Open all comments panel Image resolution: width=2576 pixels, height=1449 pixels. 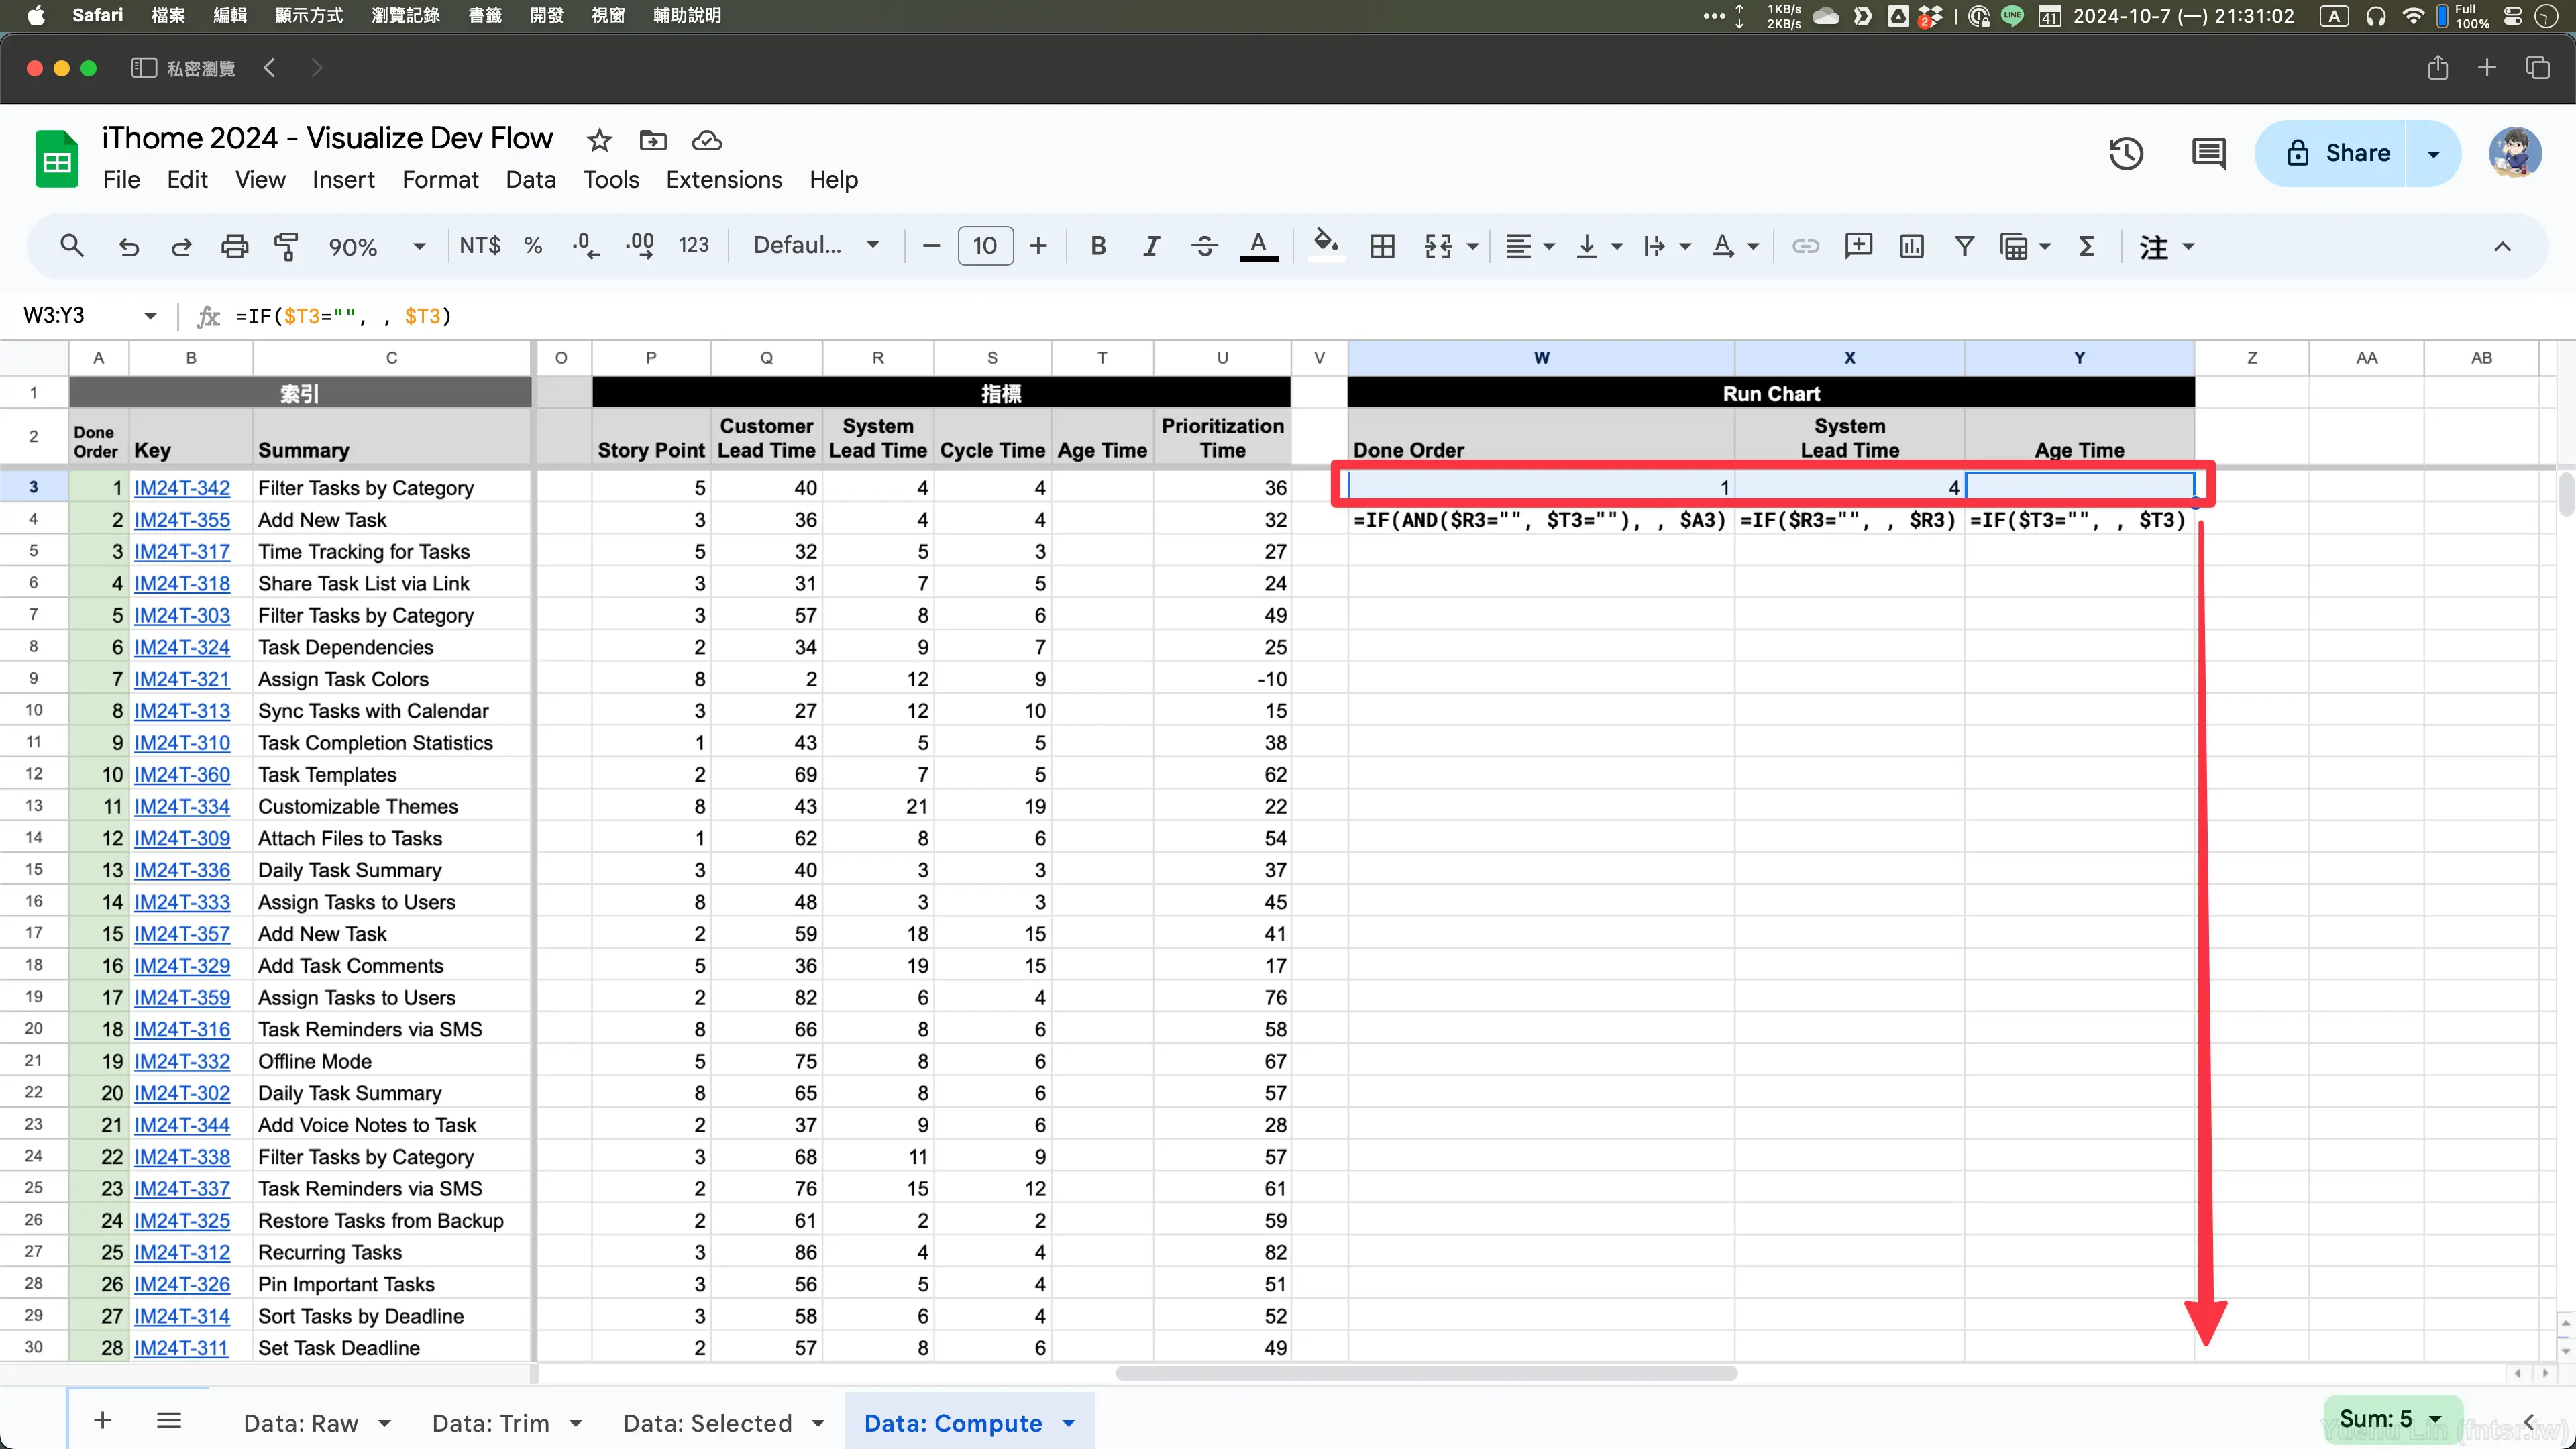click(2209, 153)
